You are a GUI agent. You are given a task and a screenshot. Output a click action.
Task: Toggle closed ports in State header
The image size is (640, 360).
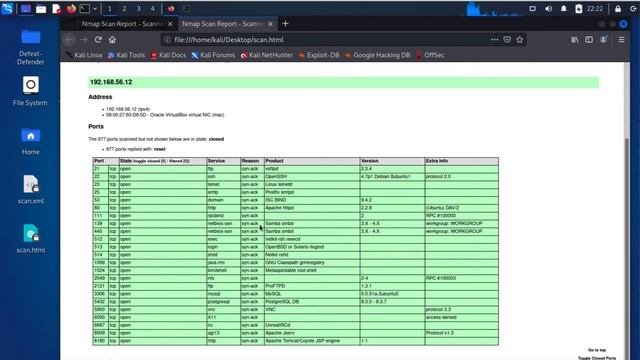click(151, 161)
